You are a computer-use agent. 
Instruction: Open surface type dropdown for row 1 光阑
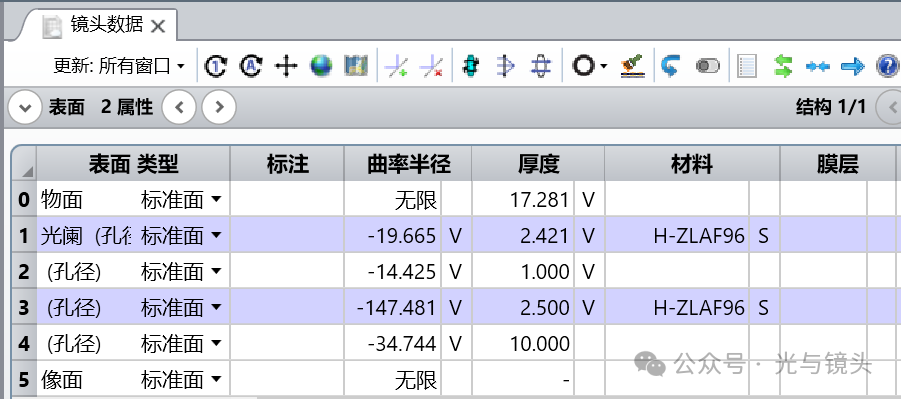[216, 235]
